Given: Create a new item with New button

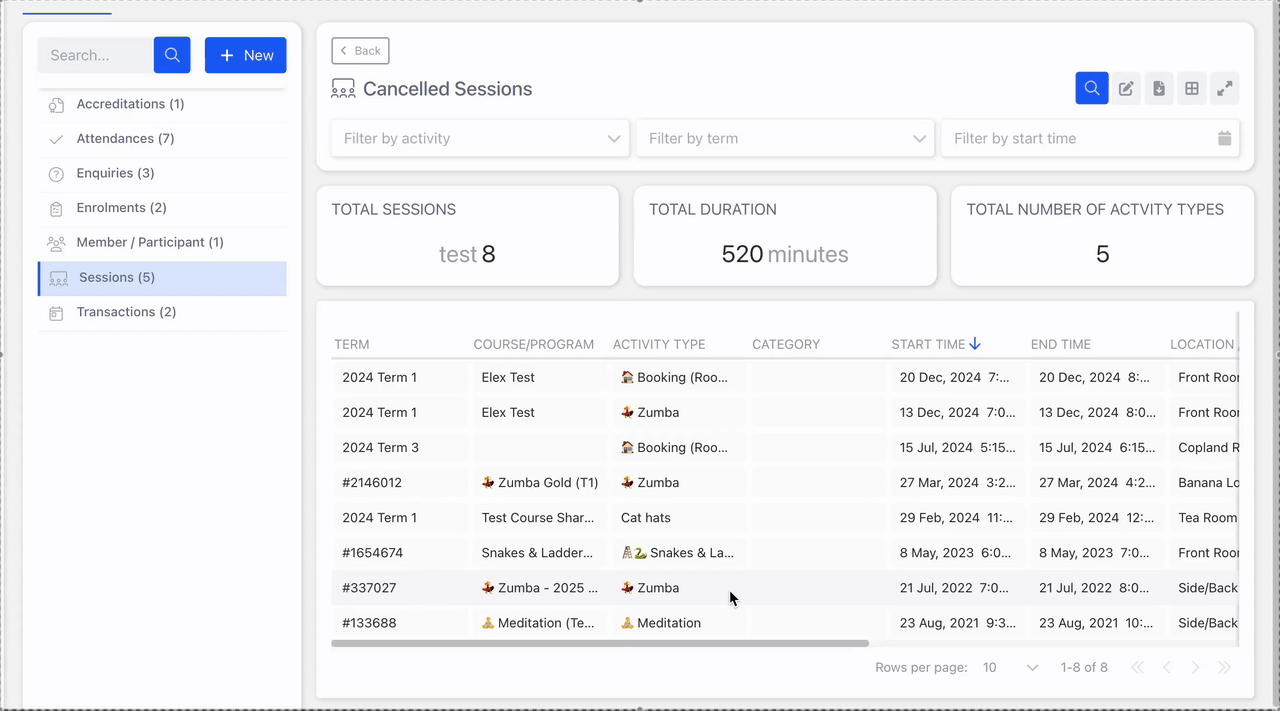Looking at the screenshot, I should pyautogui.click(x=246, y=55).
